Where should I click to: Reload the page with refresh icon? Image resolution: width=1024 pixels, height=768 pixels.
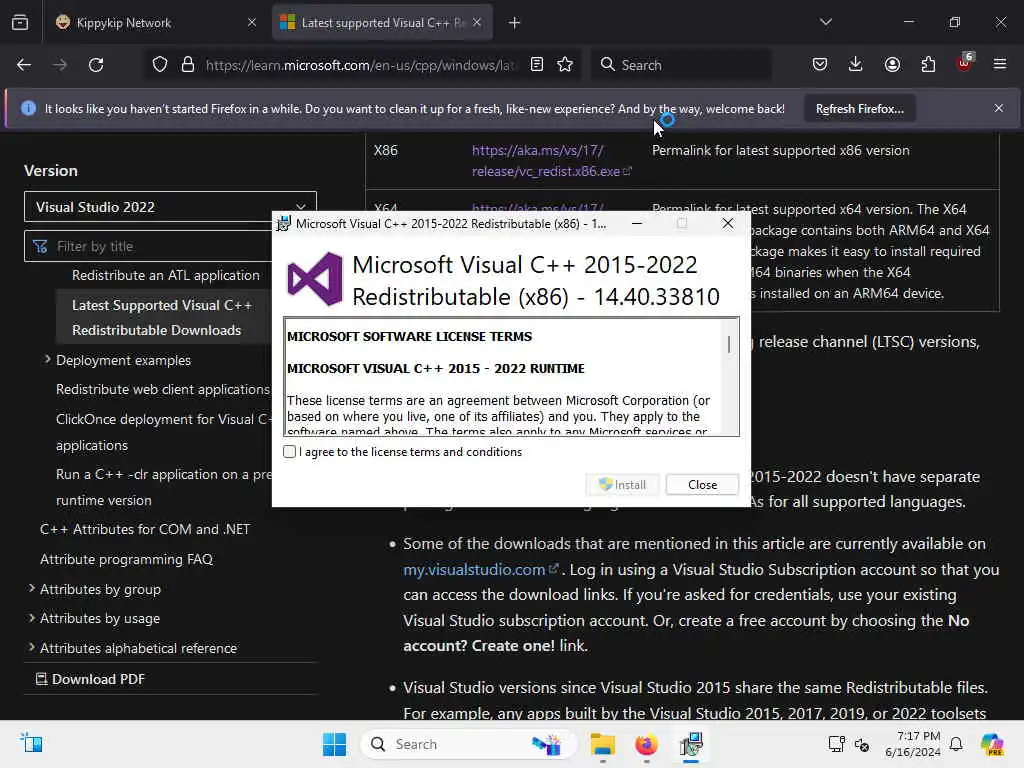pyautogui.click(x=96, y=65)
